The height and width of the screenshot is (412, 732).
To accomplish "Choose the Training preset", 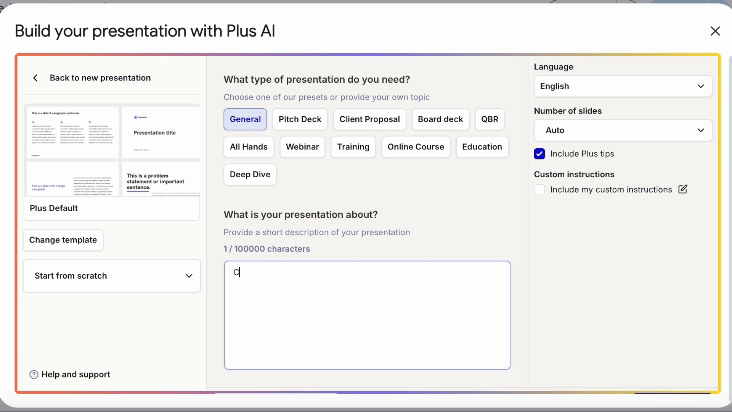I will 353,147.
